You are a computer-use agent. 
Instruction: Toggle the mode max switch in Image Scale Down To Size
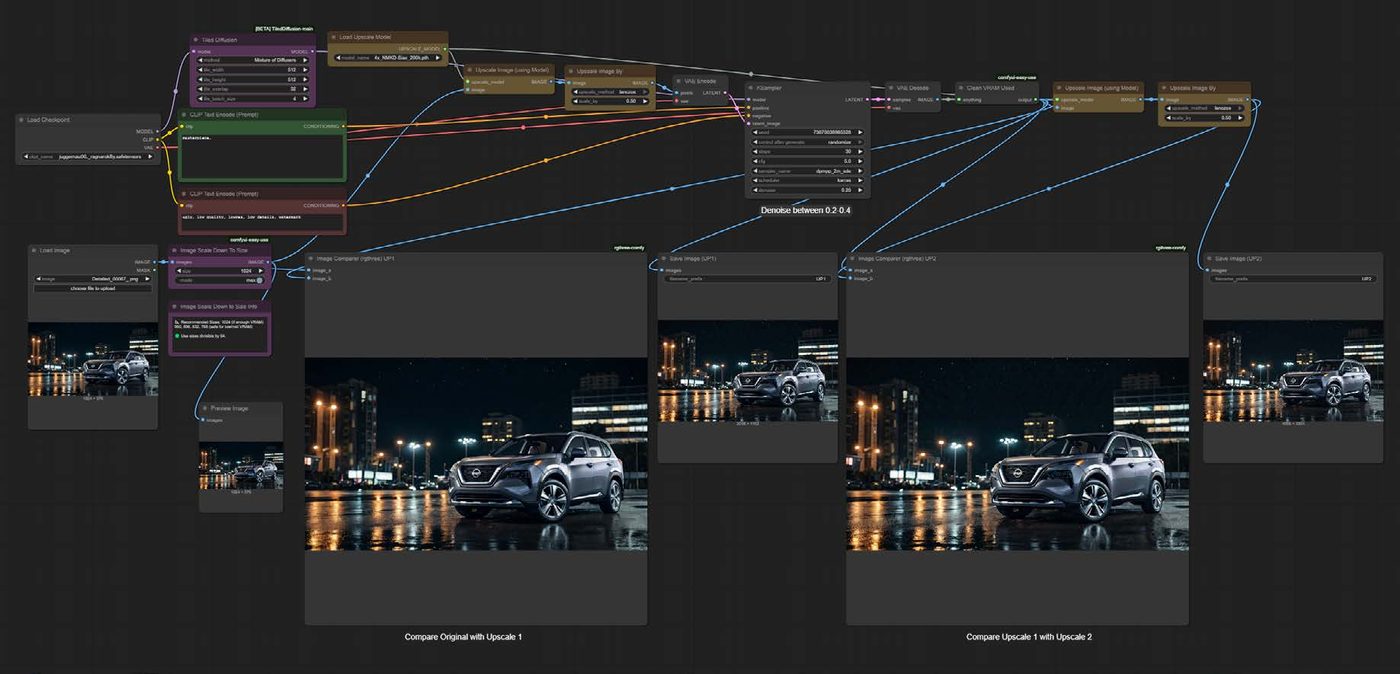point(260,280)
